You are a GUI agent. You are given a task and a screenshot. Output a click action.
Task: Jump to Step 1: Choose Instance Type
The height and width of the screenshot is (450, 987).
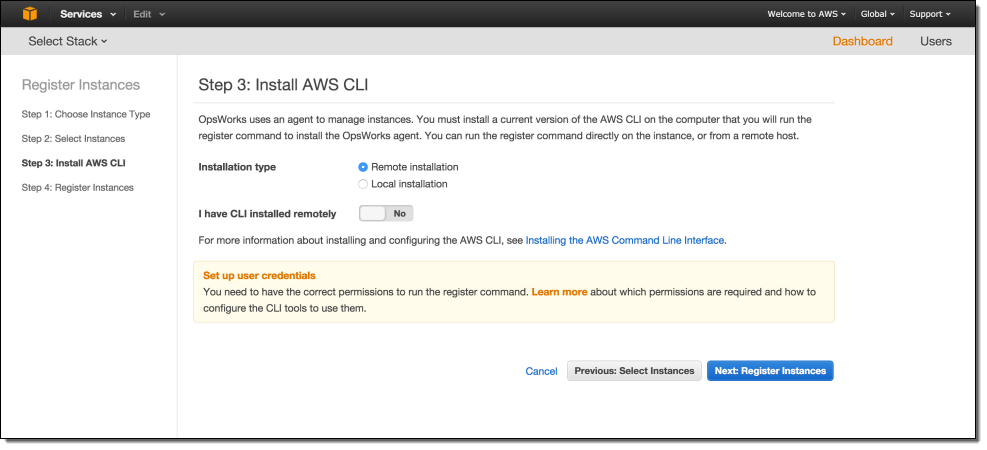86,114
